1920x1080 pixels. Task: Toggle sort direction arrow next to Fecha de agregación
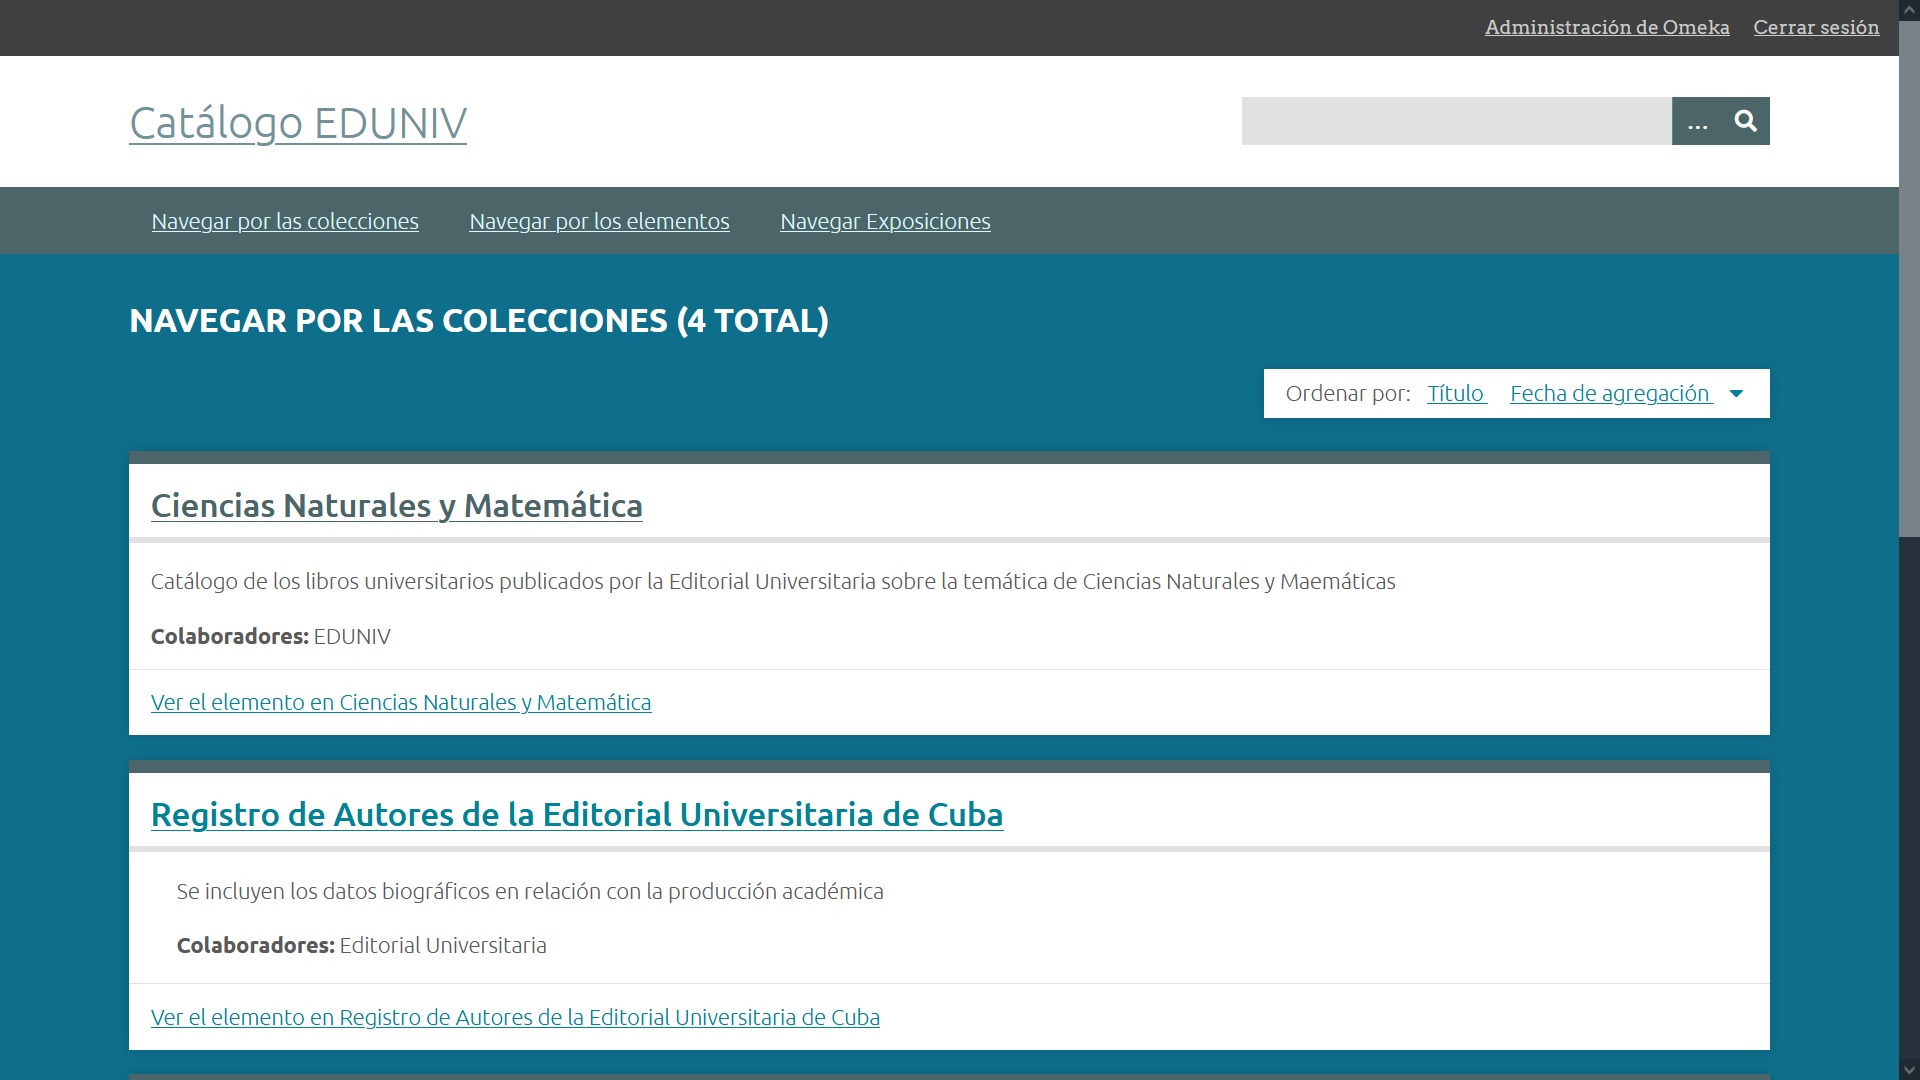click(x=1736, y=394)
